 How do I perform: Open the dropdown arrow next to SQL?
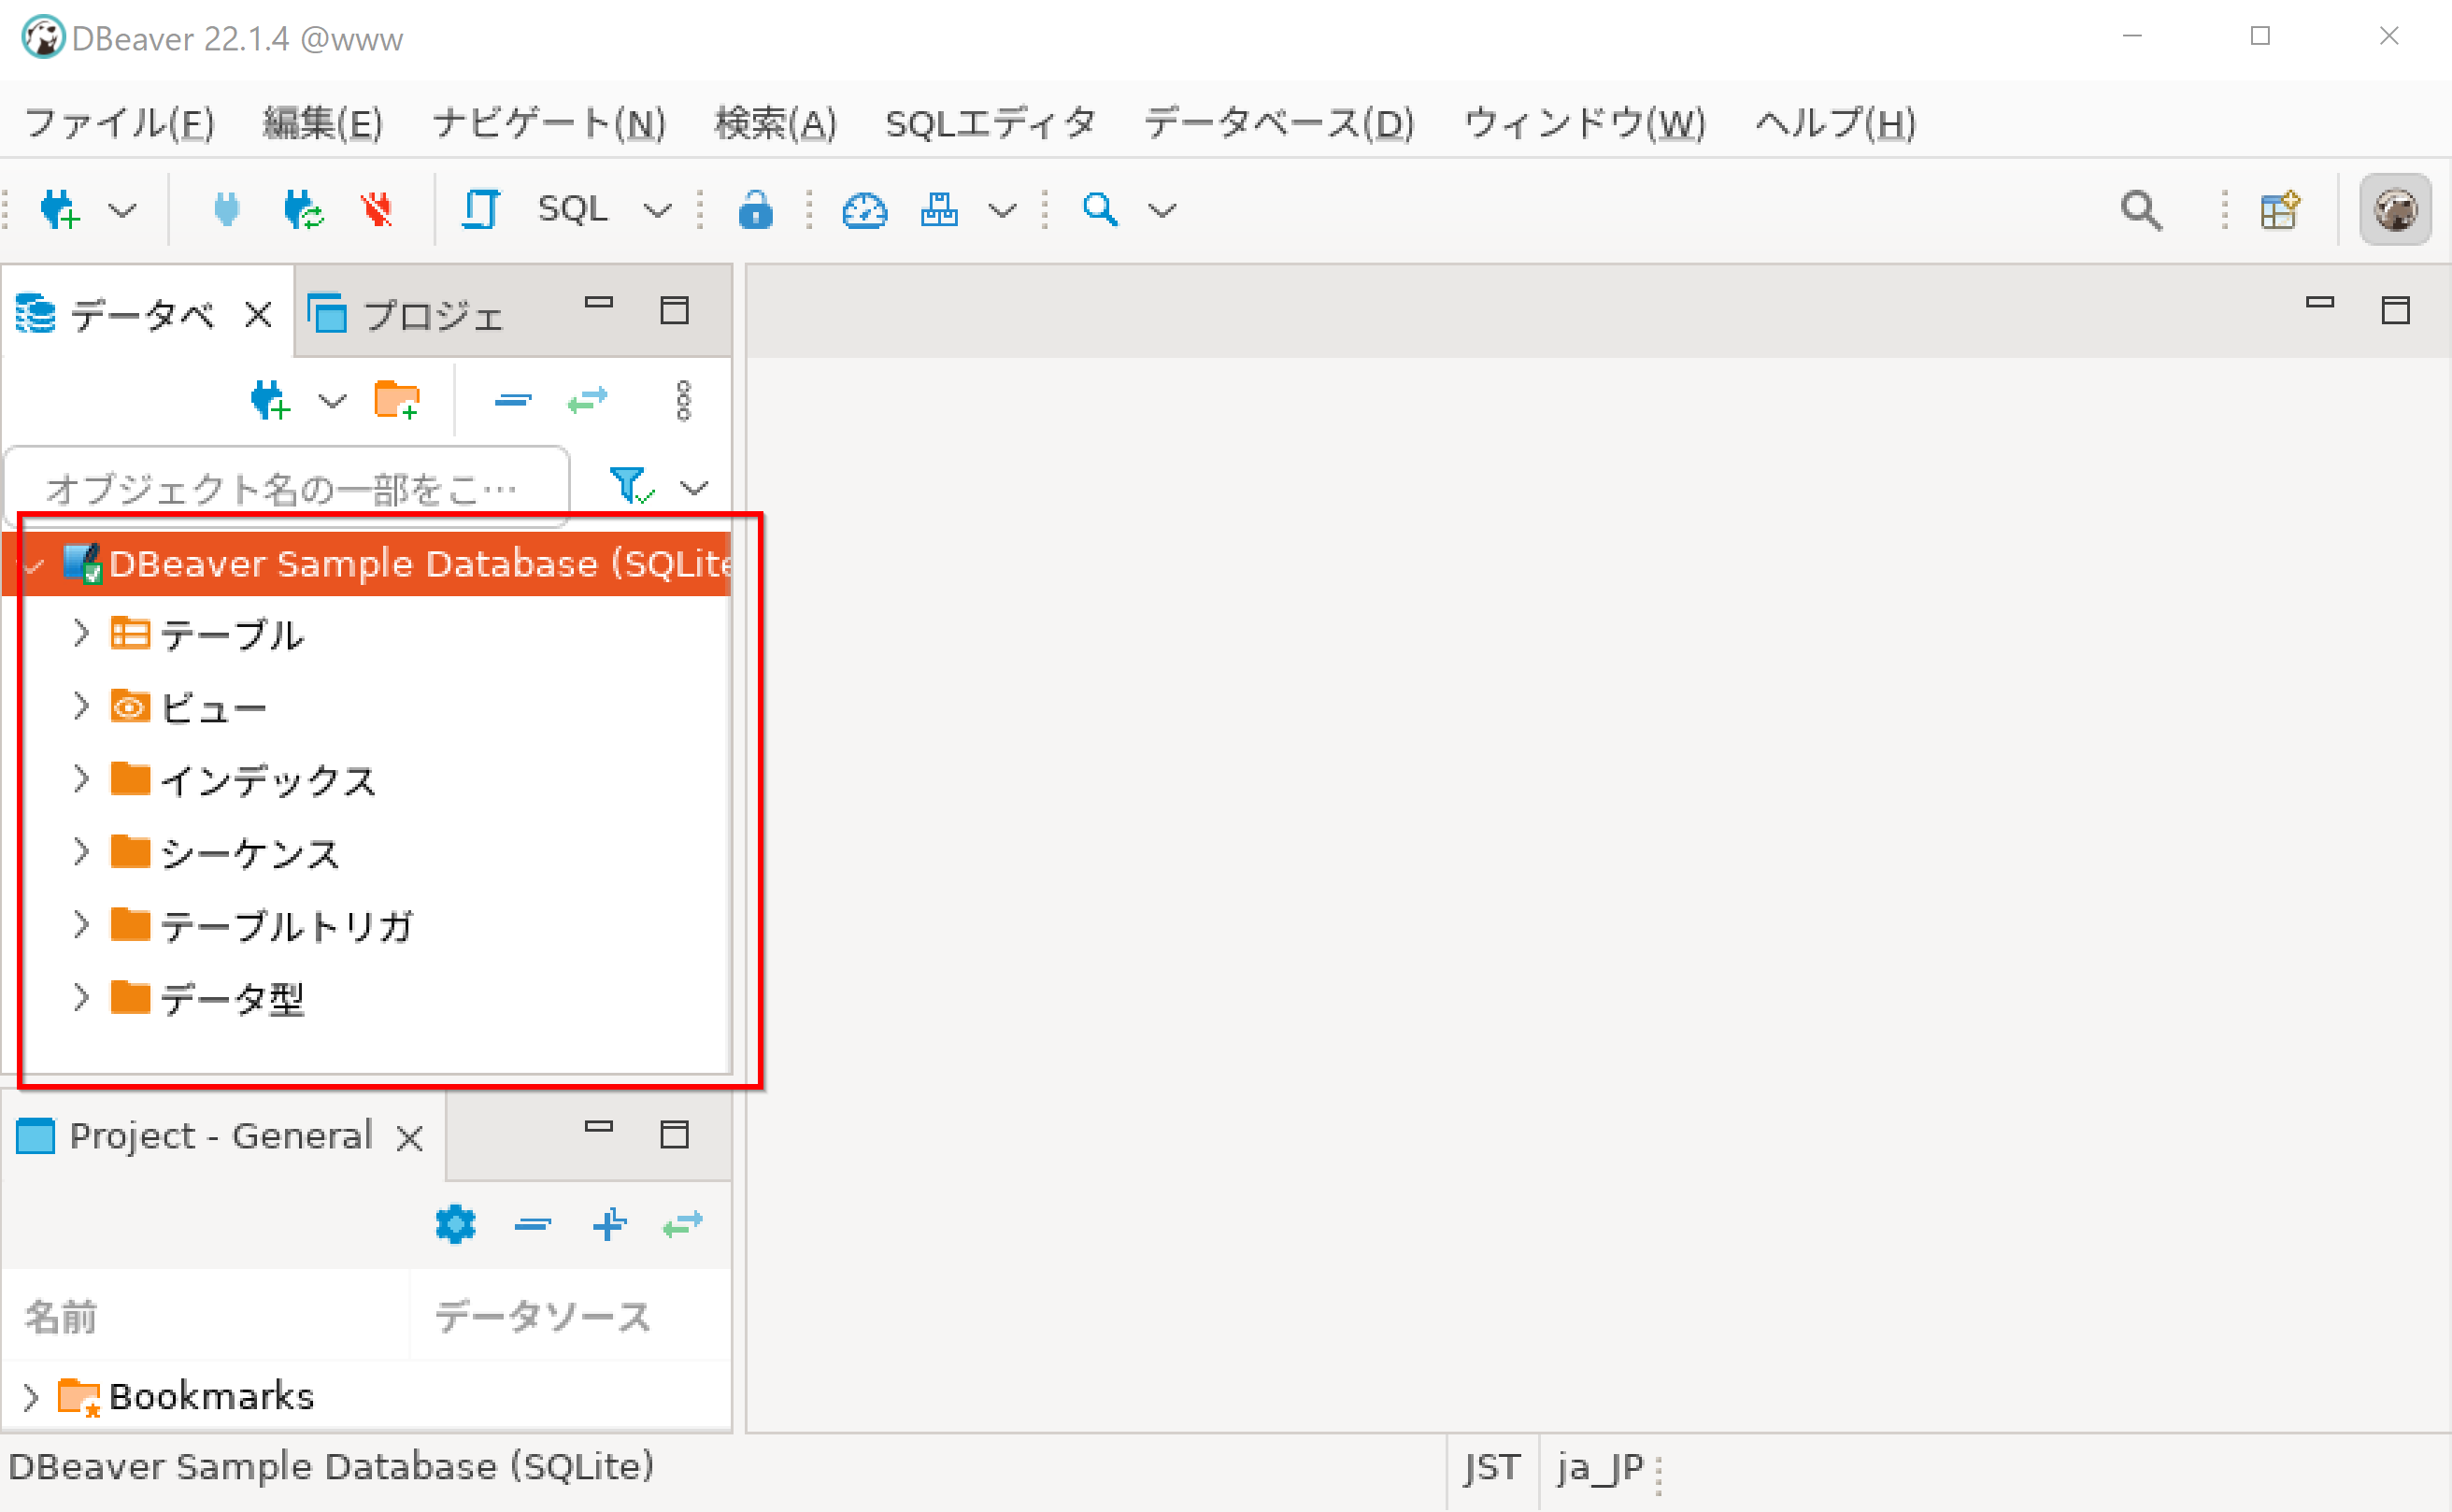[x=657, y=210]
